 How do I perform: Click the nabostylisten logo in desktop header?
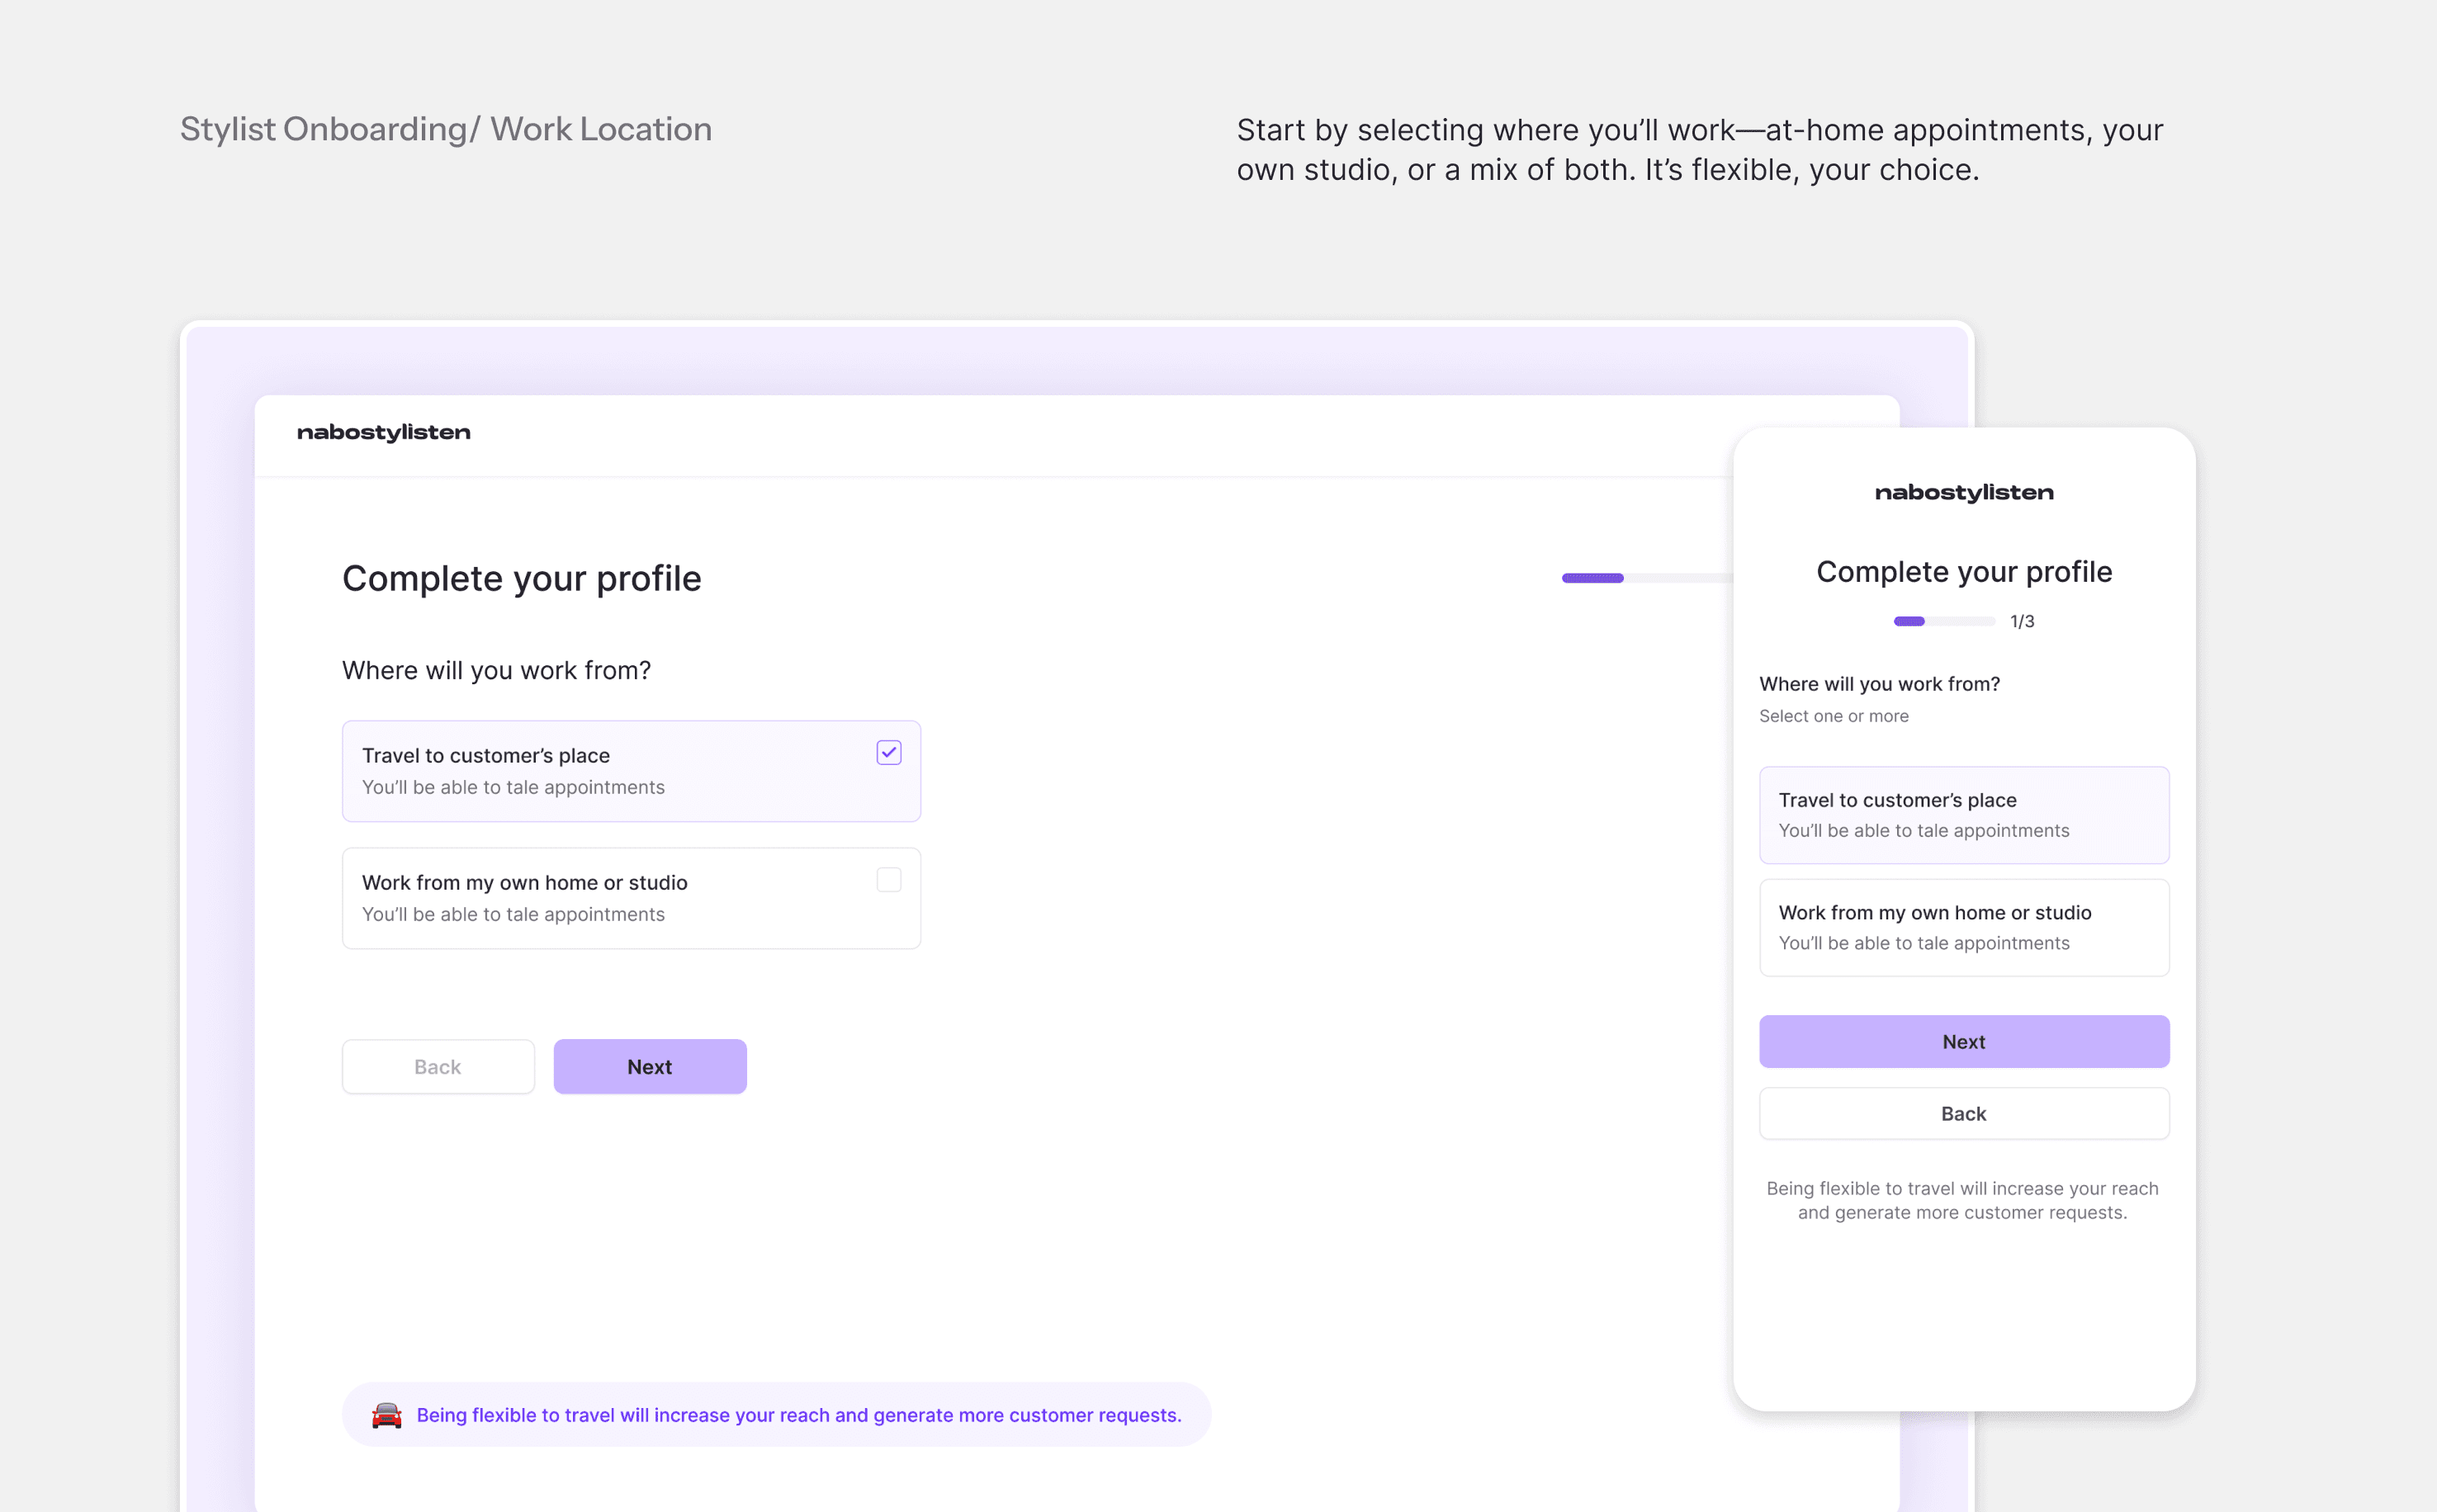point(383,432)
